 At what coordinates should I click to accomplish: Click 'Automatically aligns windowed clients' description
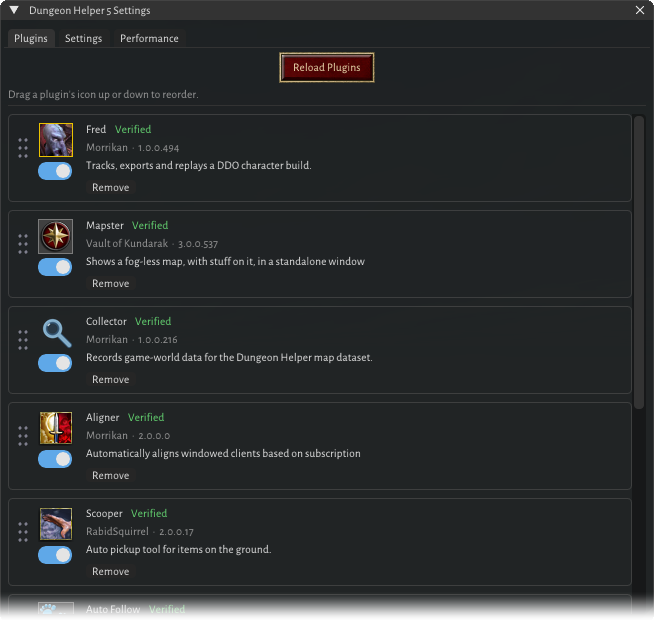[x=223, y=453]
